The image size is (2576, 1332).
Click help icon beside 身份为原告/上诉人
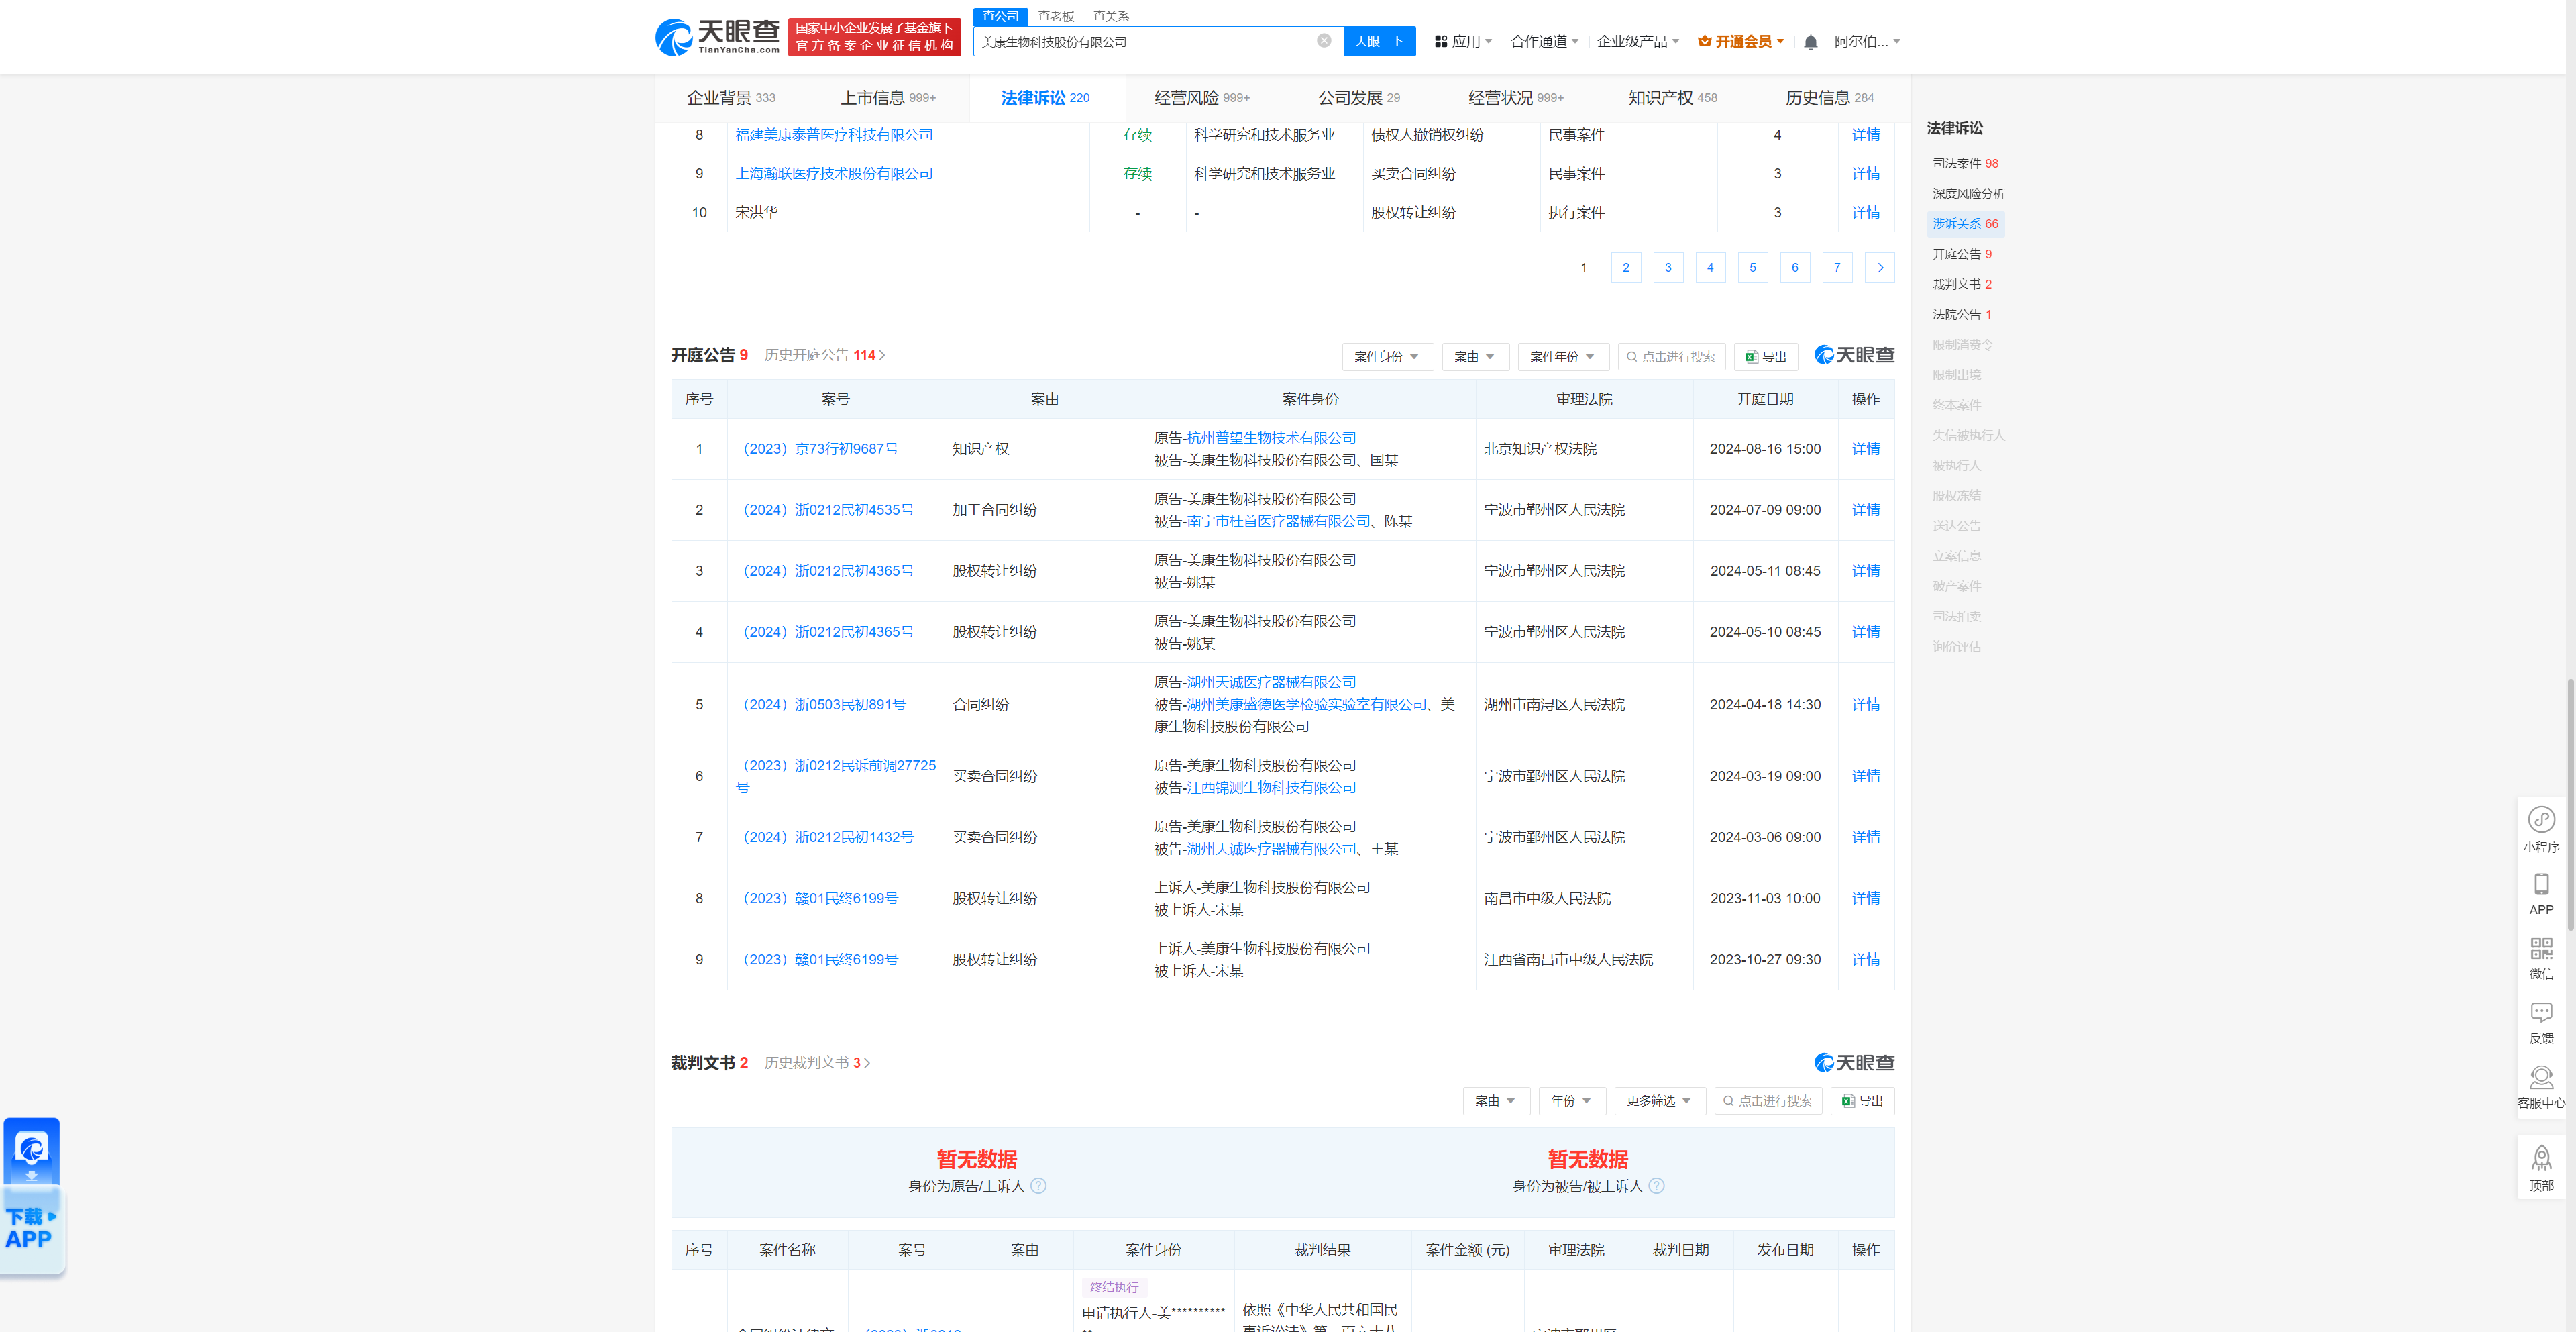tap(1038, 1186)
